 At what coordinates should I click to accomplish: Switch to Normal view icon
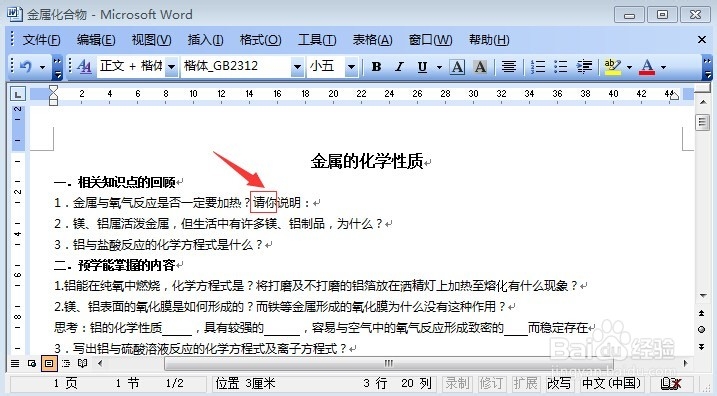15,364
